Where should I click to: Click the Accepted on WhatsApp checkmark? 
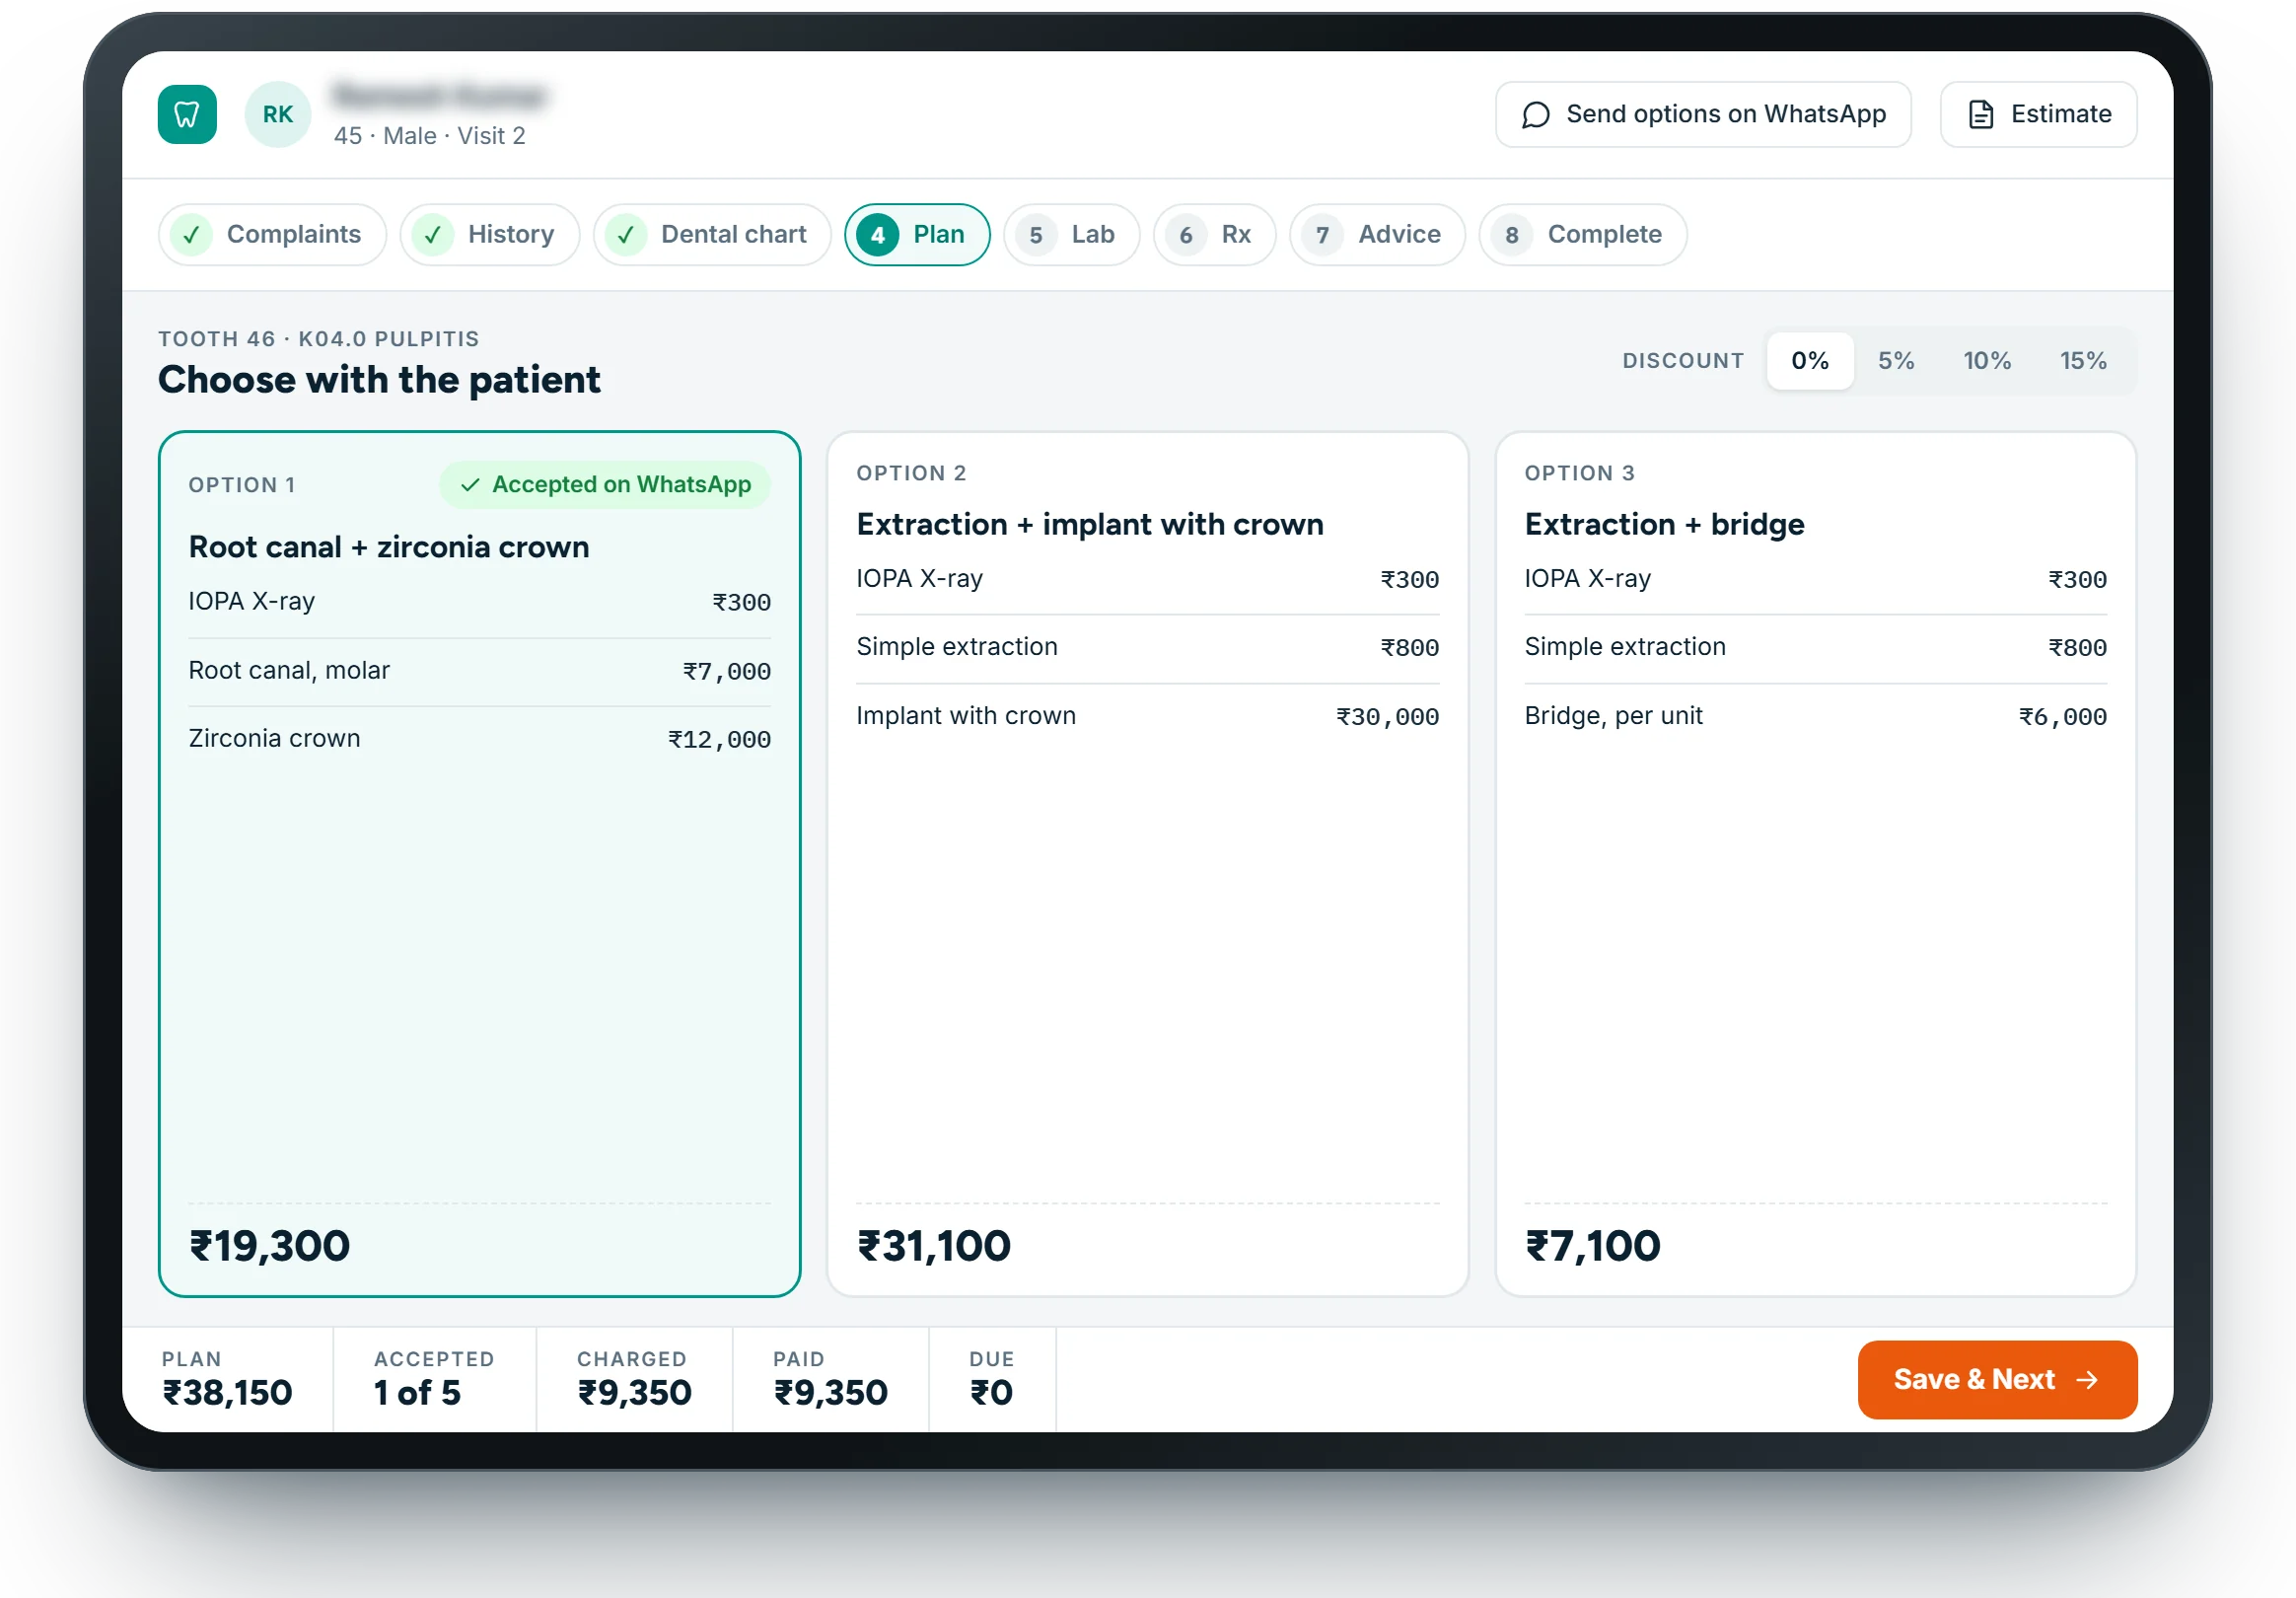(x=470, y=485)
